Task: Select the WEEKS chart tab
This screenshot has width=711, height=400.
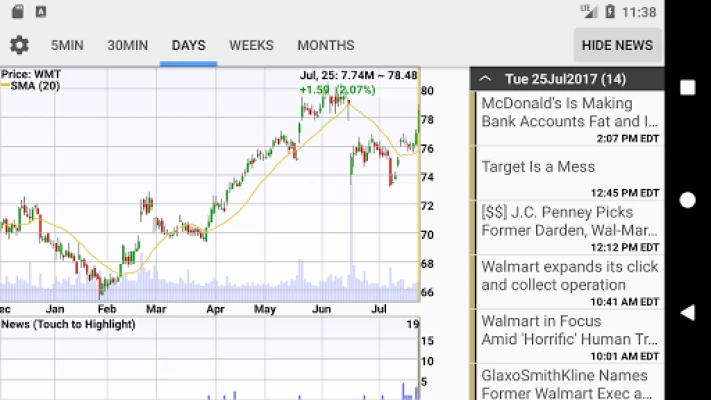Action: [x=251, y=45]
